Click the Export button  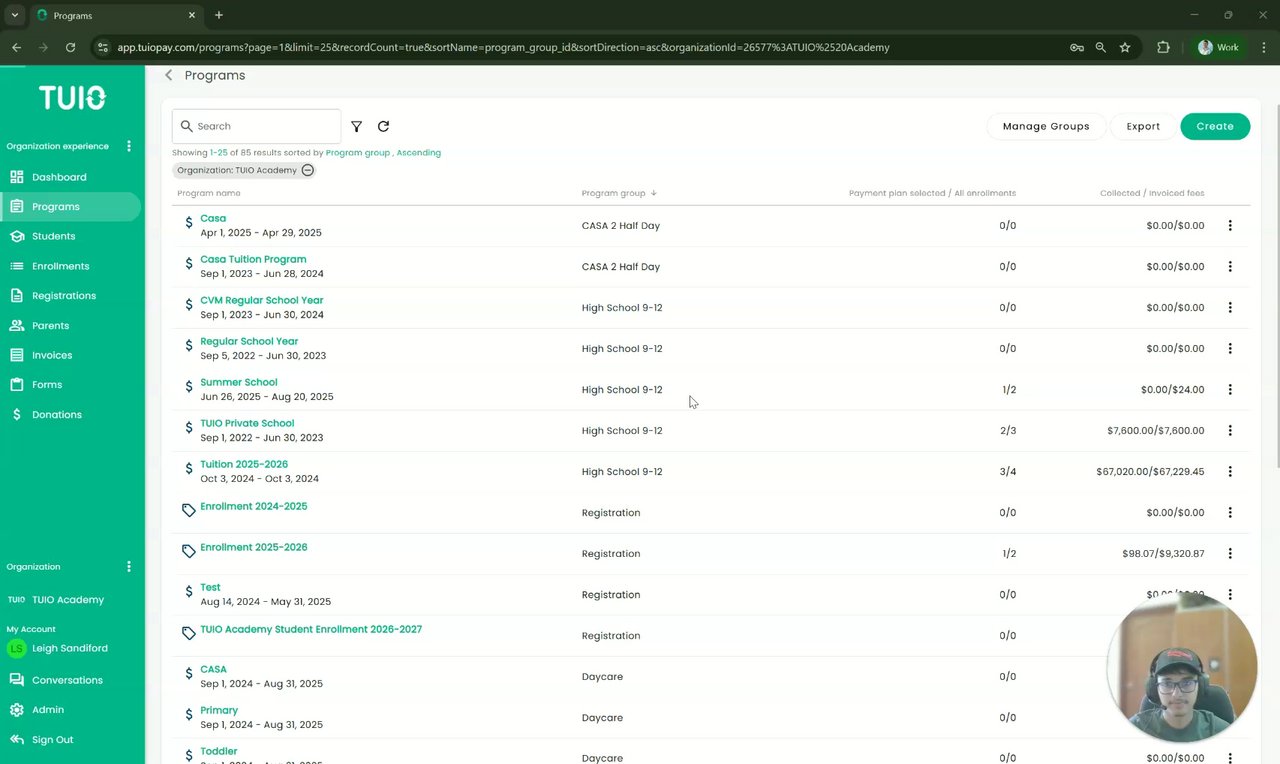coord(1143,127)
